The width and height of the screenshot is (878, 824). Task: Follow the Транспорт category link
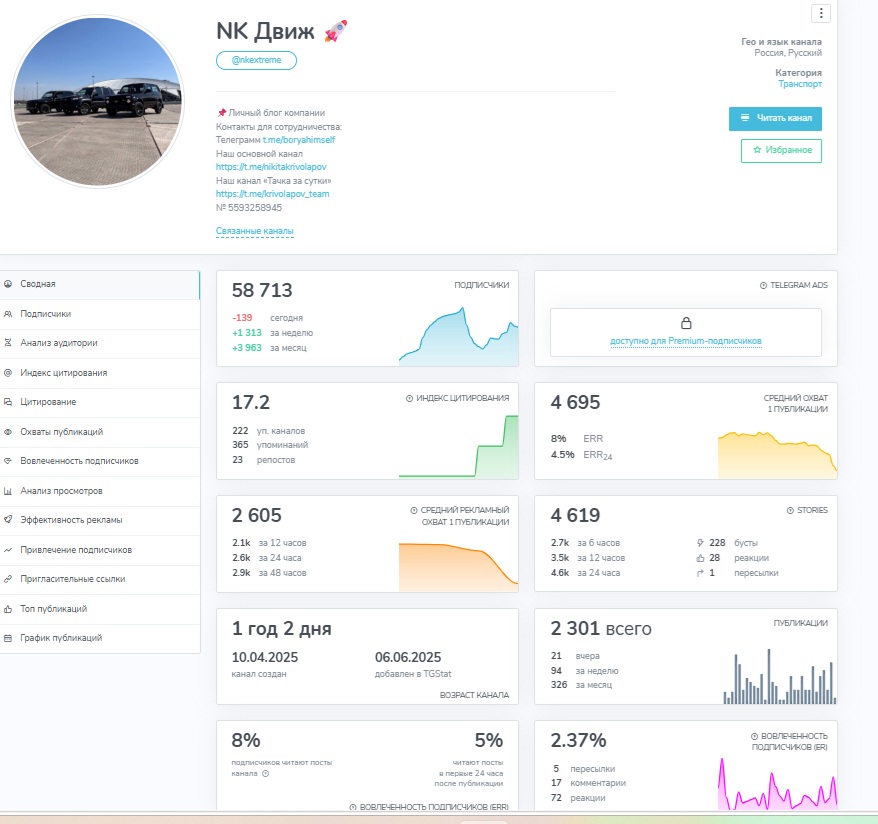pos(800,85)
